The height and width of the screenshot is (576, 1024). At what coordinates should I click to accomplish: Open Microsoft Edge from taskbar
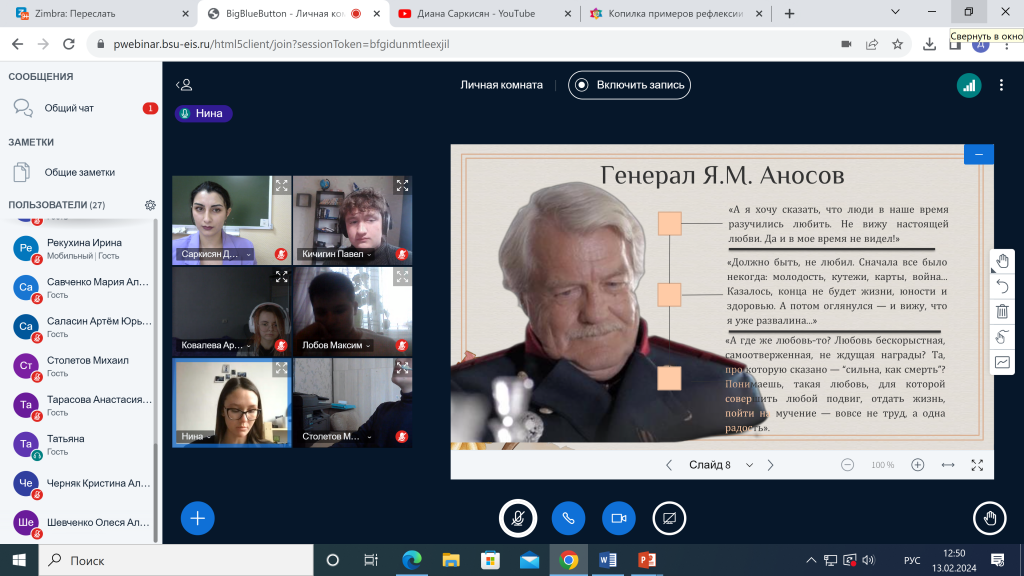pyautogui.click(x=411, y=560)
